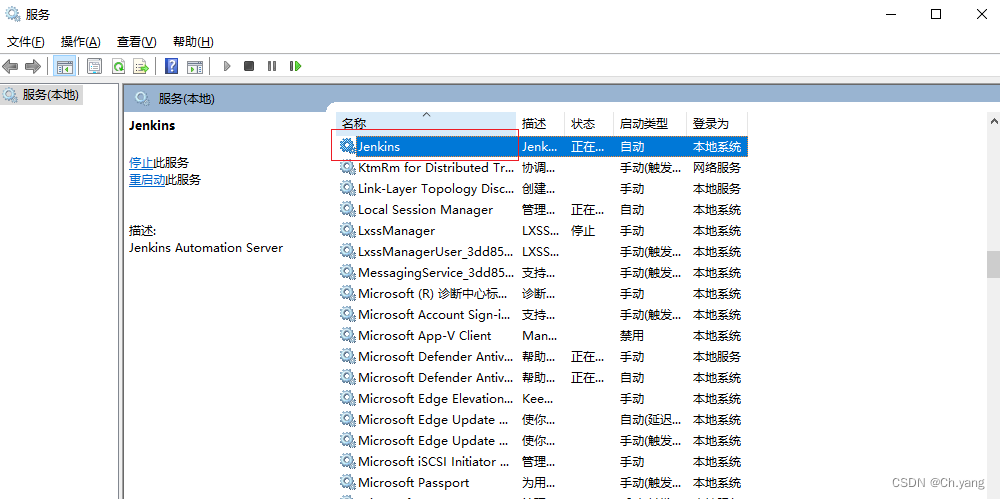Click 网络服务 logon cell of KtmRm row
This screenshot has height=499, width=1000.
click(717, 168)
